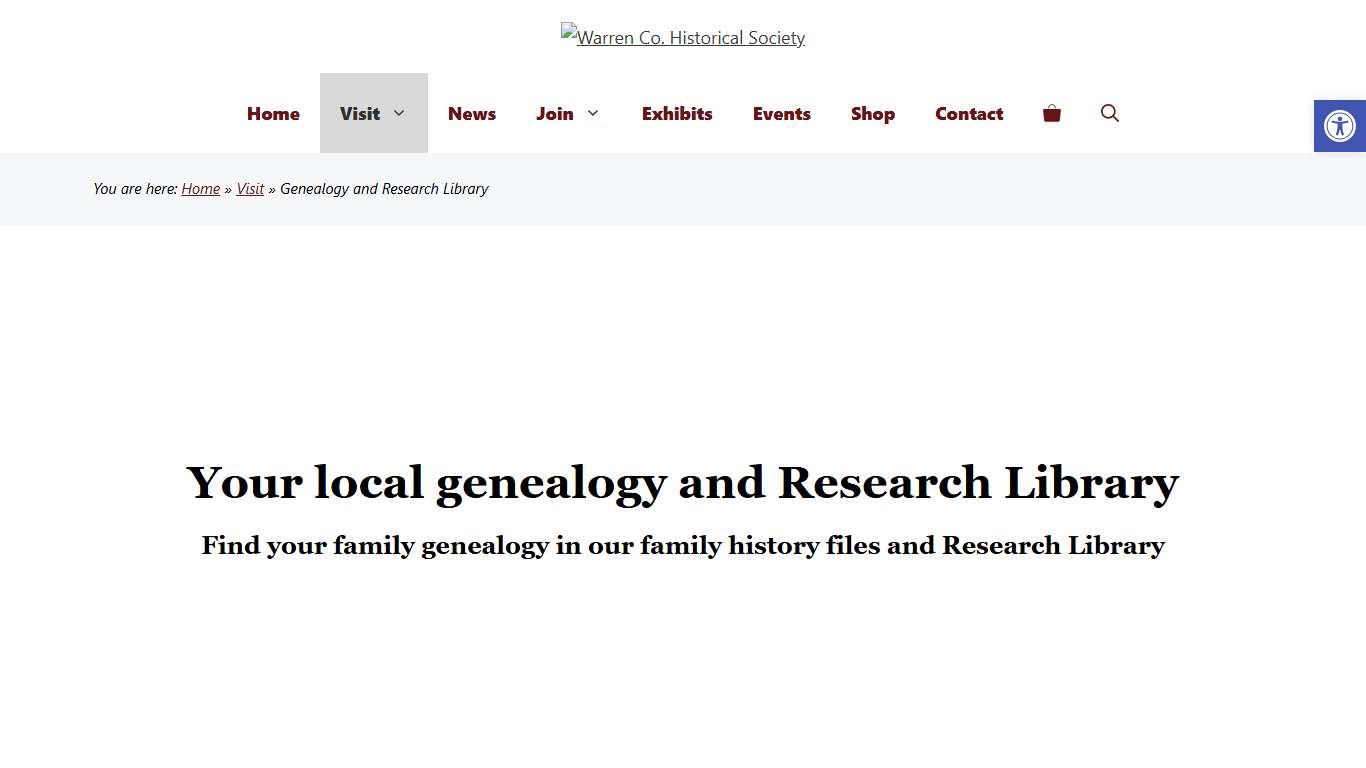Activate the blue accessibility person icon
The image size is (1366, 768).
[x=1339, y=125]
